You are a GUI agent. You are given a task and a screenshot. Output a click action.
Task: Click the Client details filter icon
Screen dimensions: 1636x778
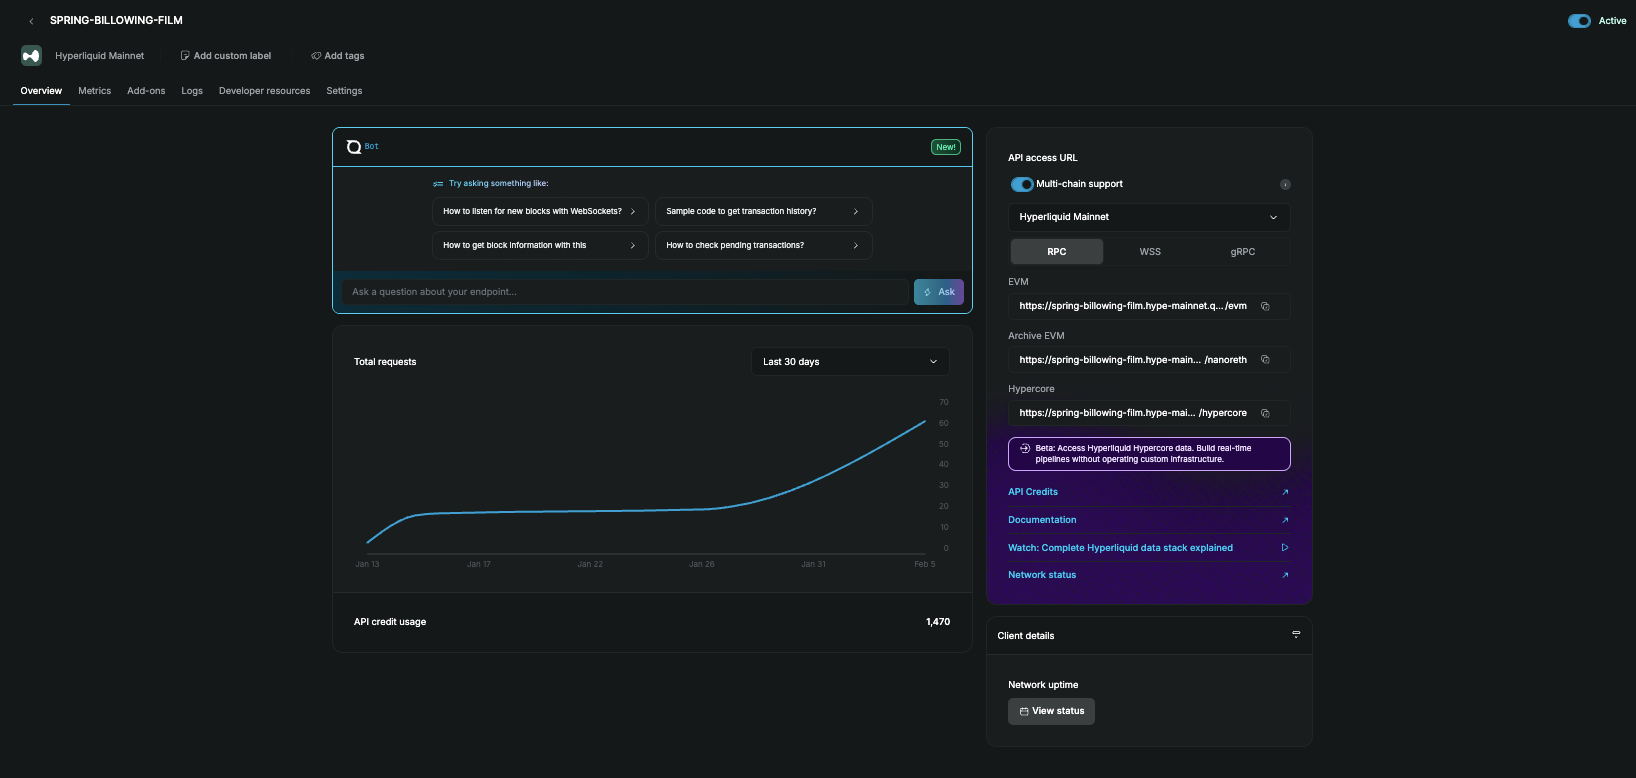click(1296, 635)
